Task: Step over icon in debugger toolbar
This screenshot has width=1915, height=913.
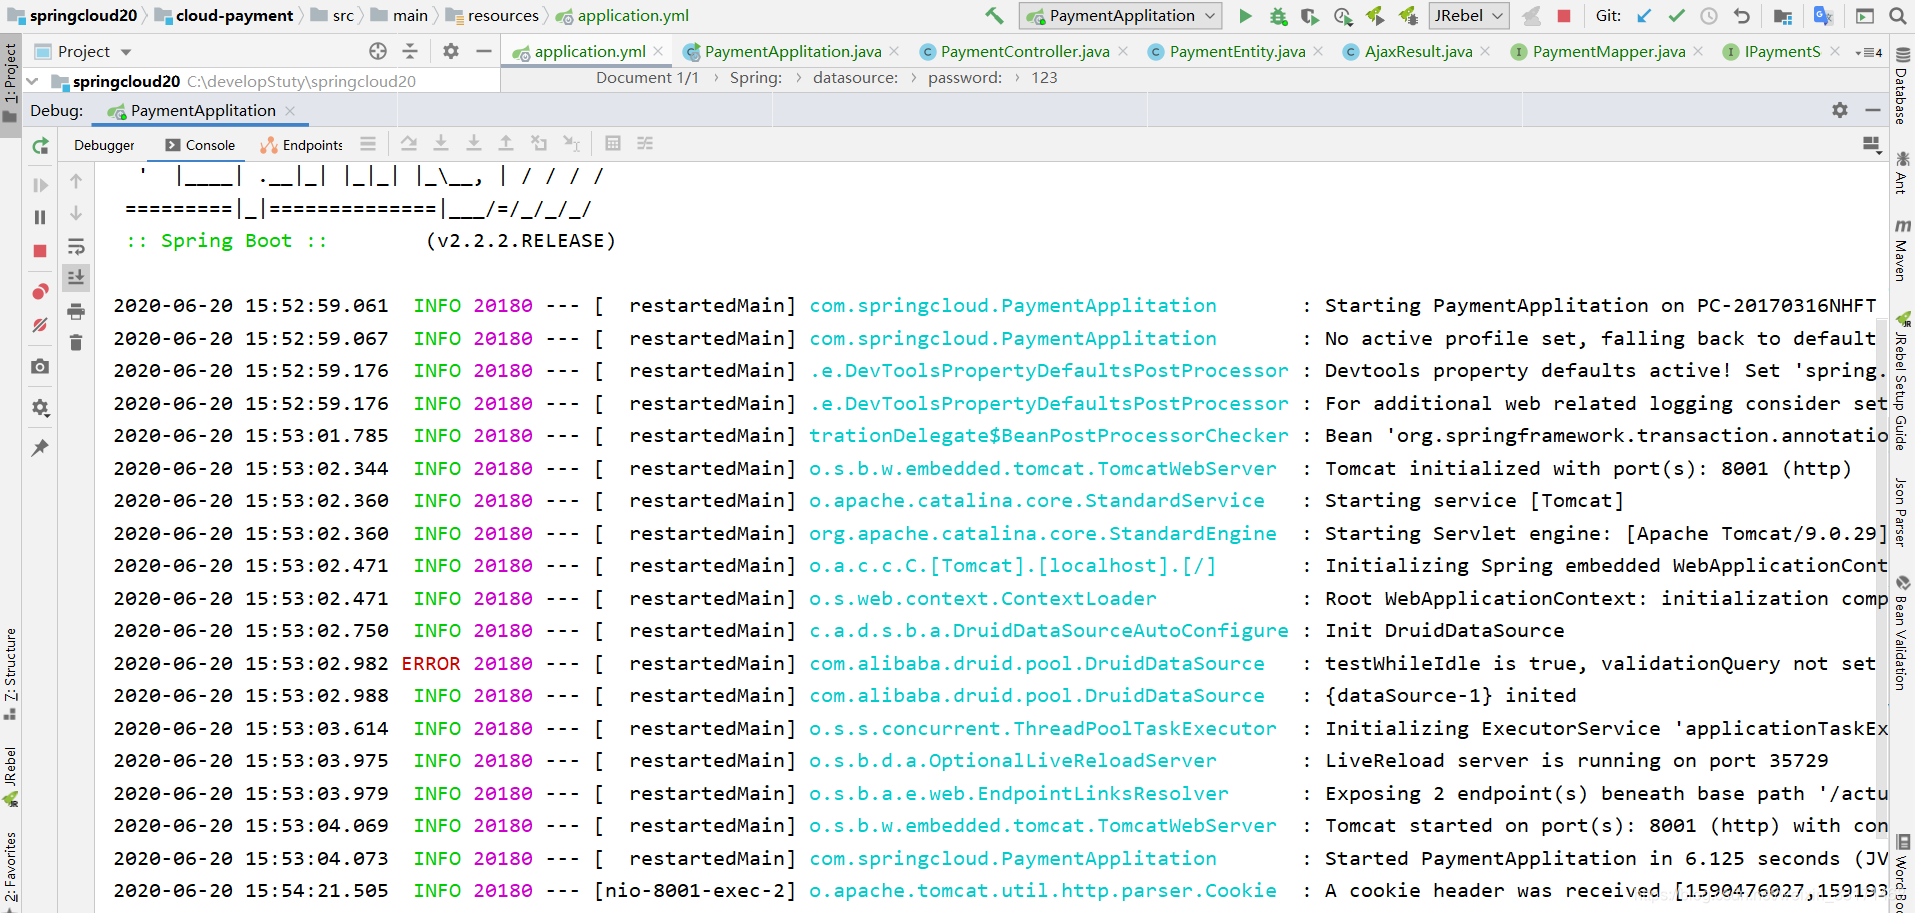Action: (x=409, y=144)
